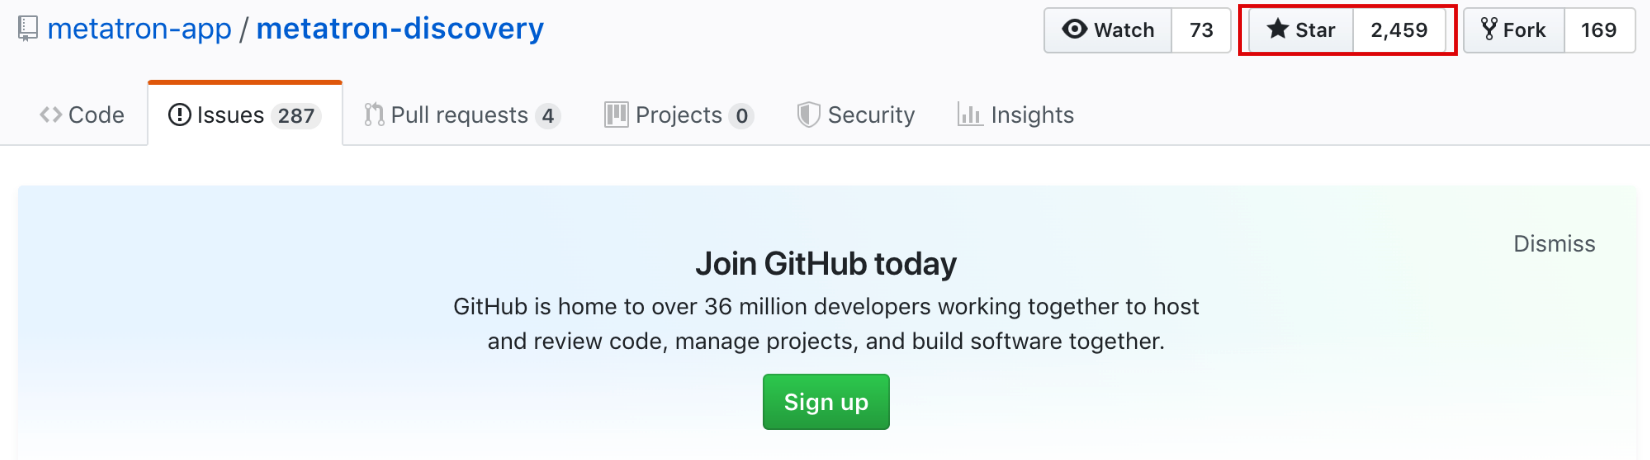Open the Projects tab
1650x460 pixels.
pos(679,115)
